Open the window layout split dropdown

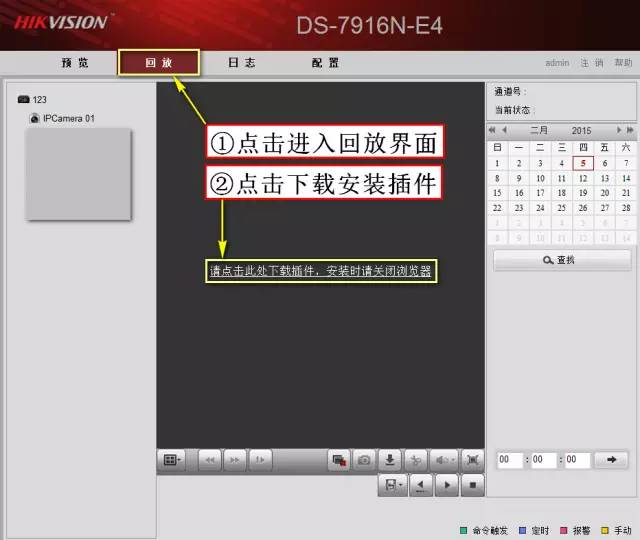click(173, 460)
